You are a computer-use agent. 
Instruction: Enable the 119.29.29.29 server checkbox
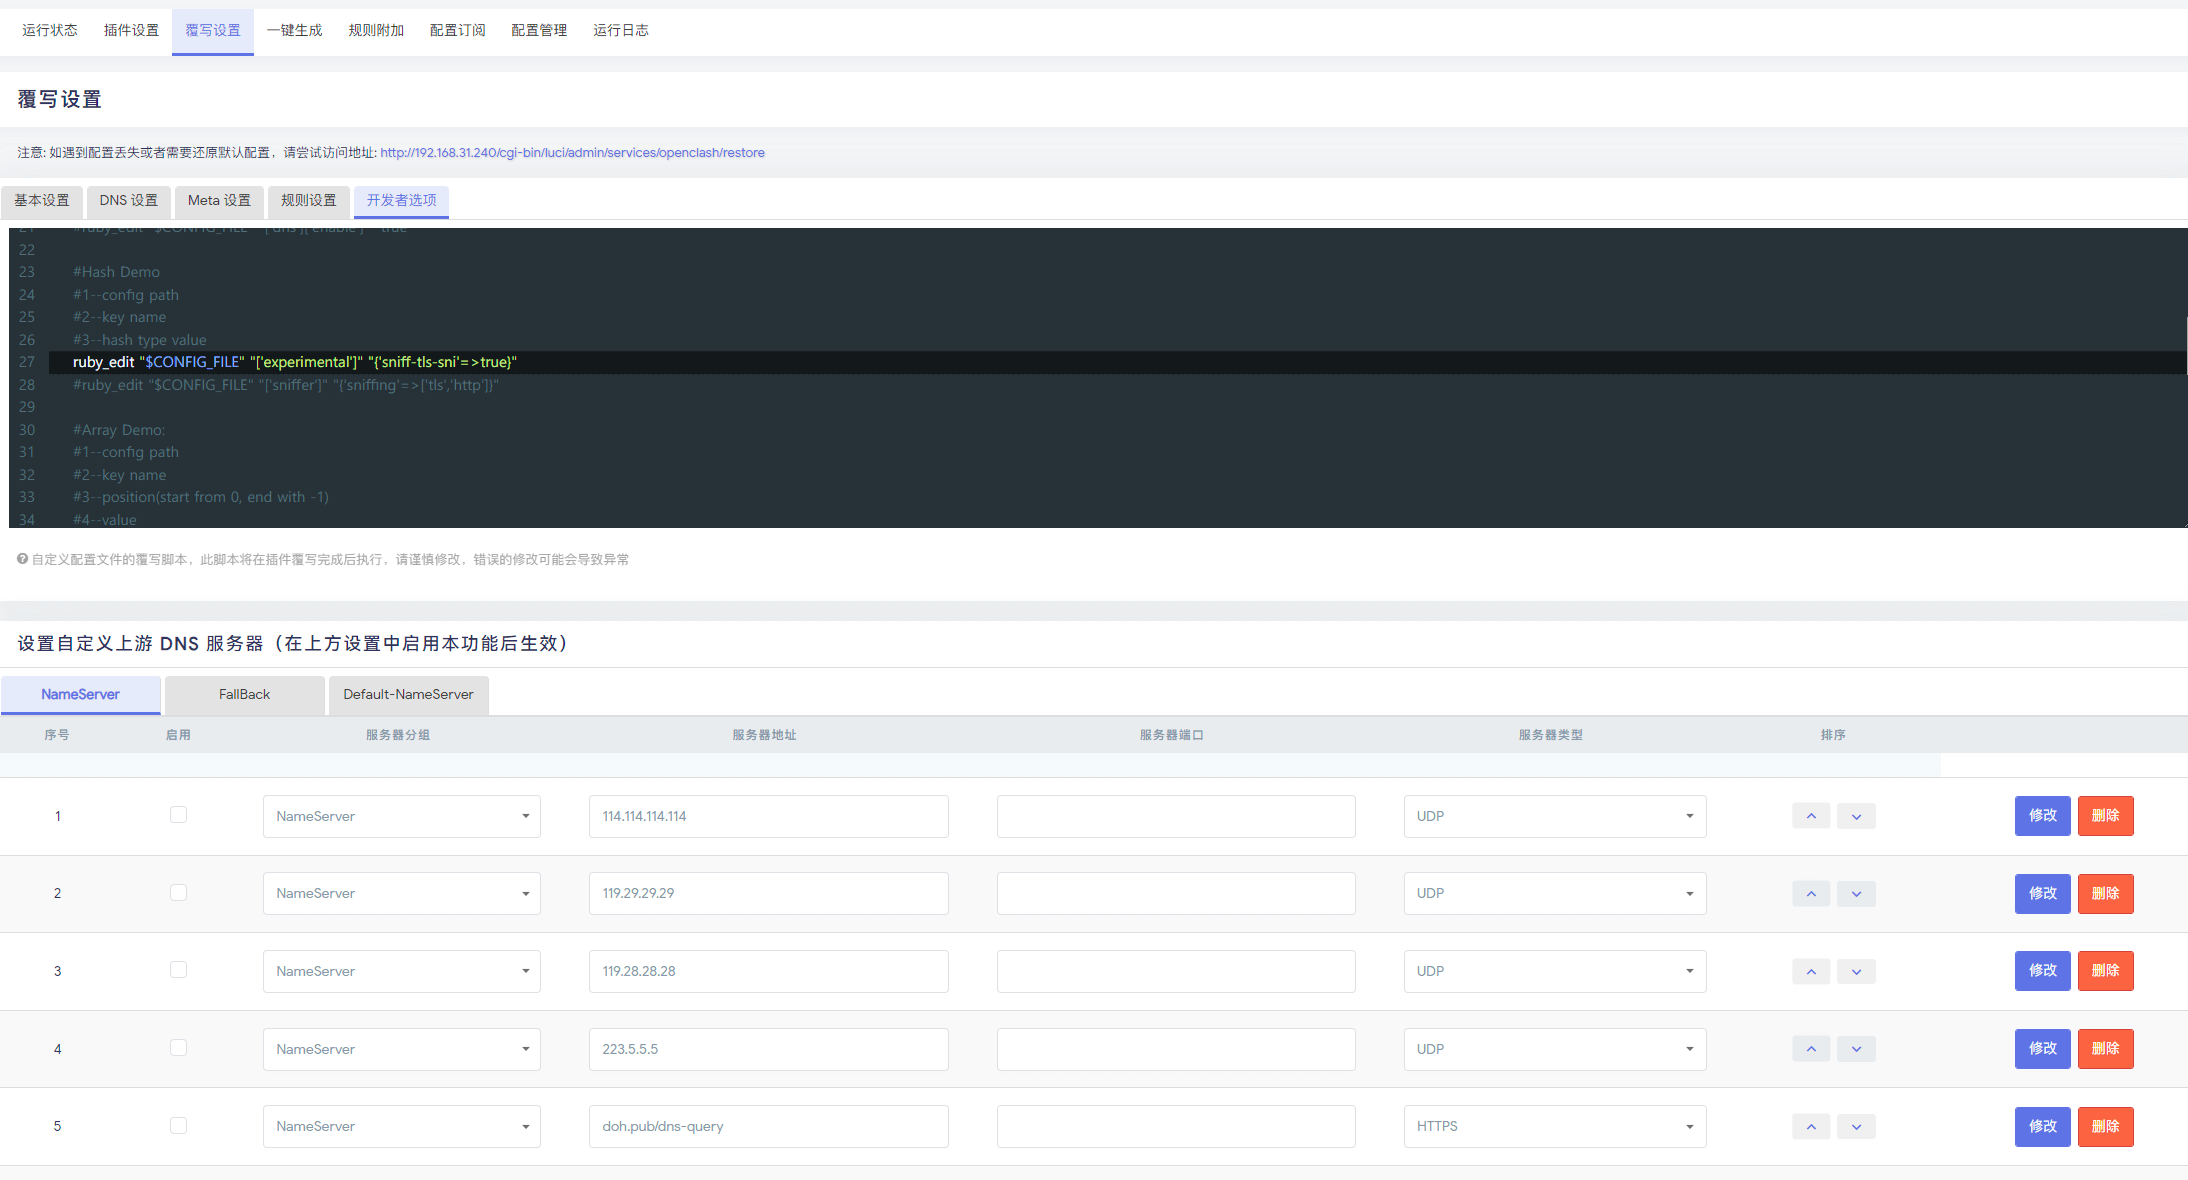click(x=178, y=892)
